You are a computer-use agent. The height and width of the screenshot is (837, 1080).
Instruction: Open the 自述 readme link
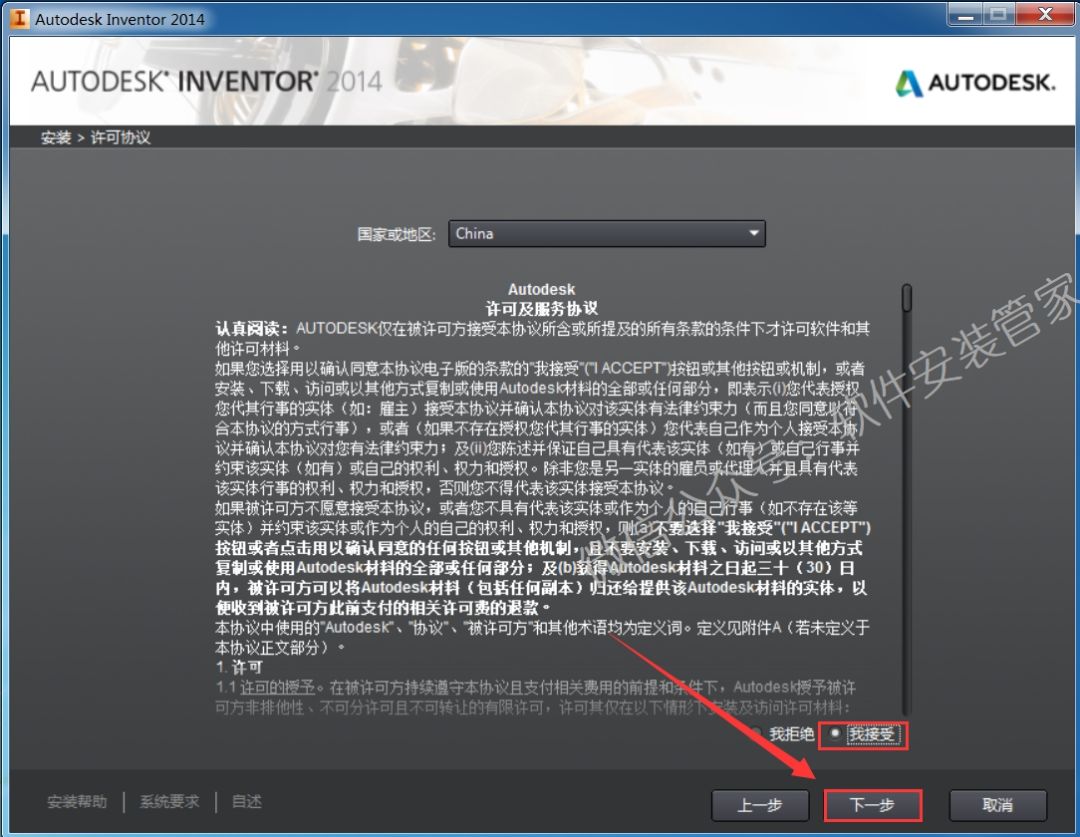245,801
